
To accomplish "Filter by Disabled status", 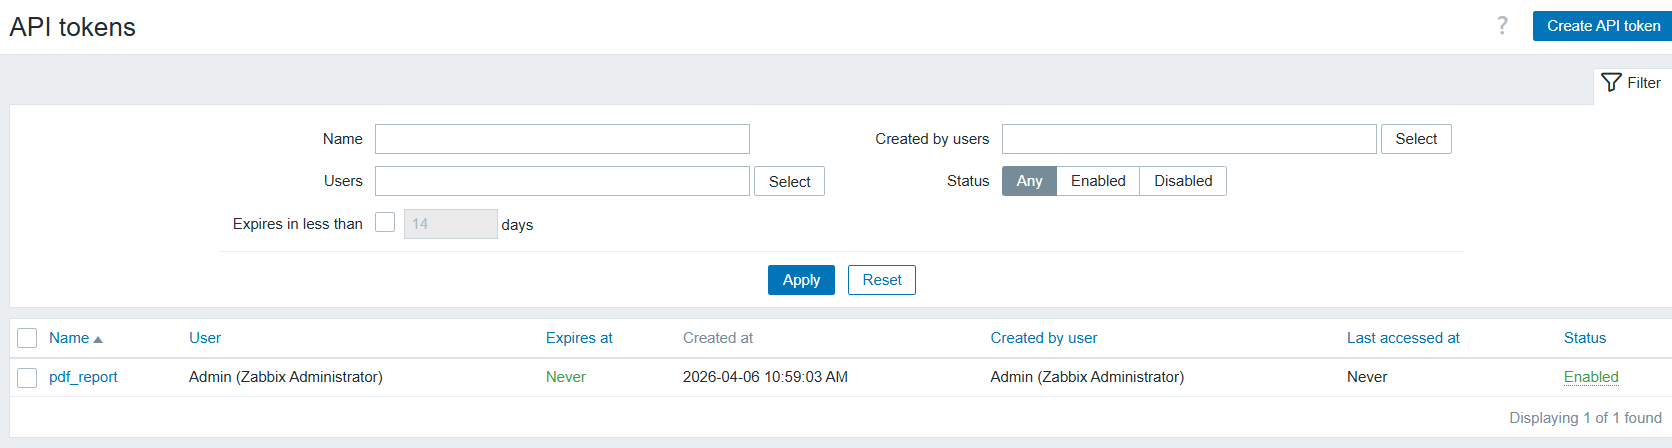I will click(1183, 181).
